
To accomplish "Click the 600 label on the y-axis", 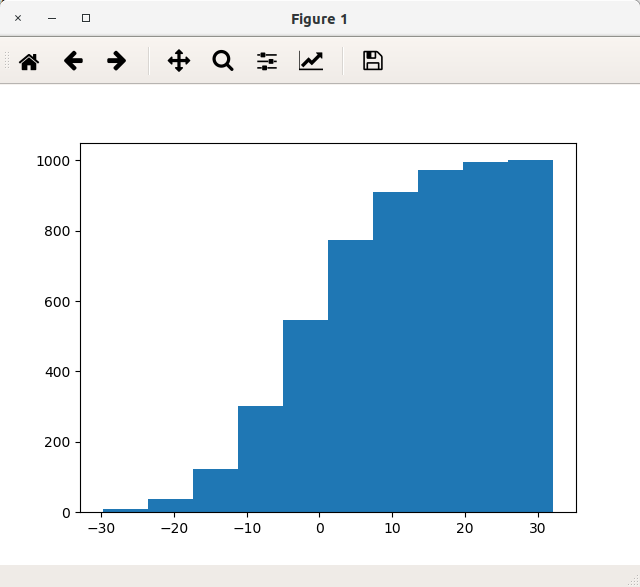I will [x=57, y=302].
